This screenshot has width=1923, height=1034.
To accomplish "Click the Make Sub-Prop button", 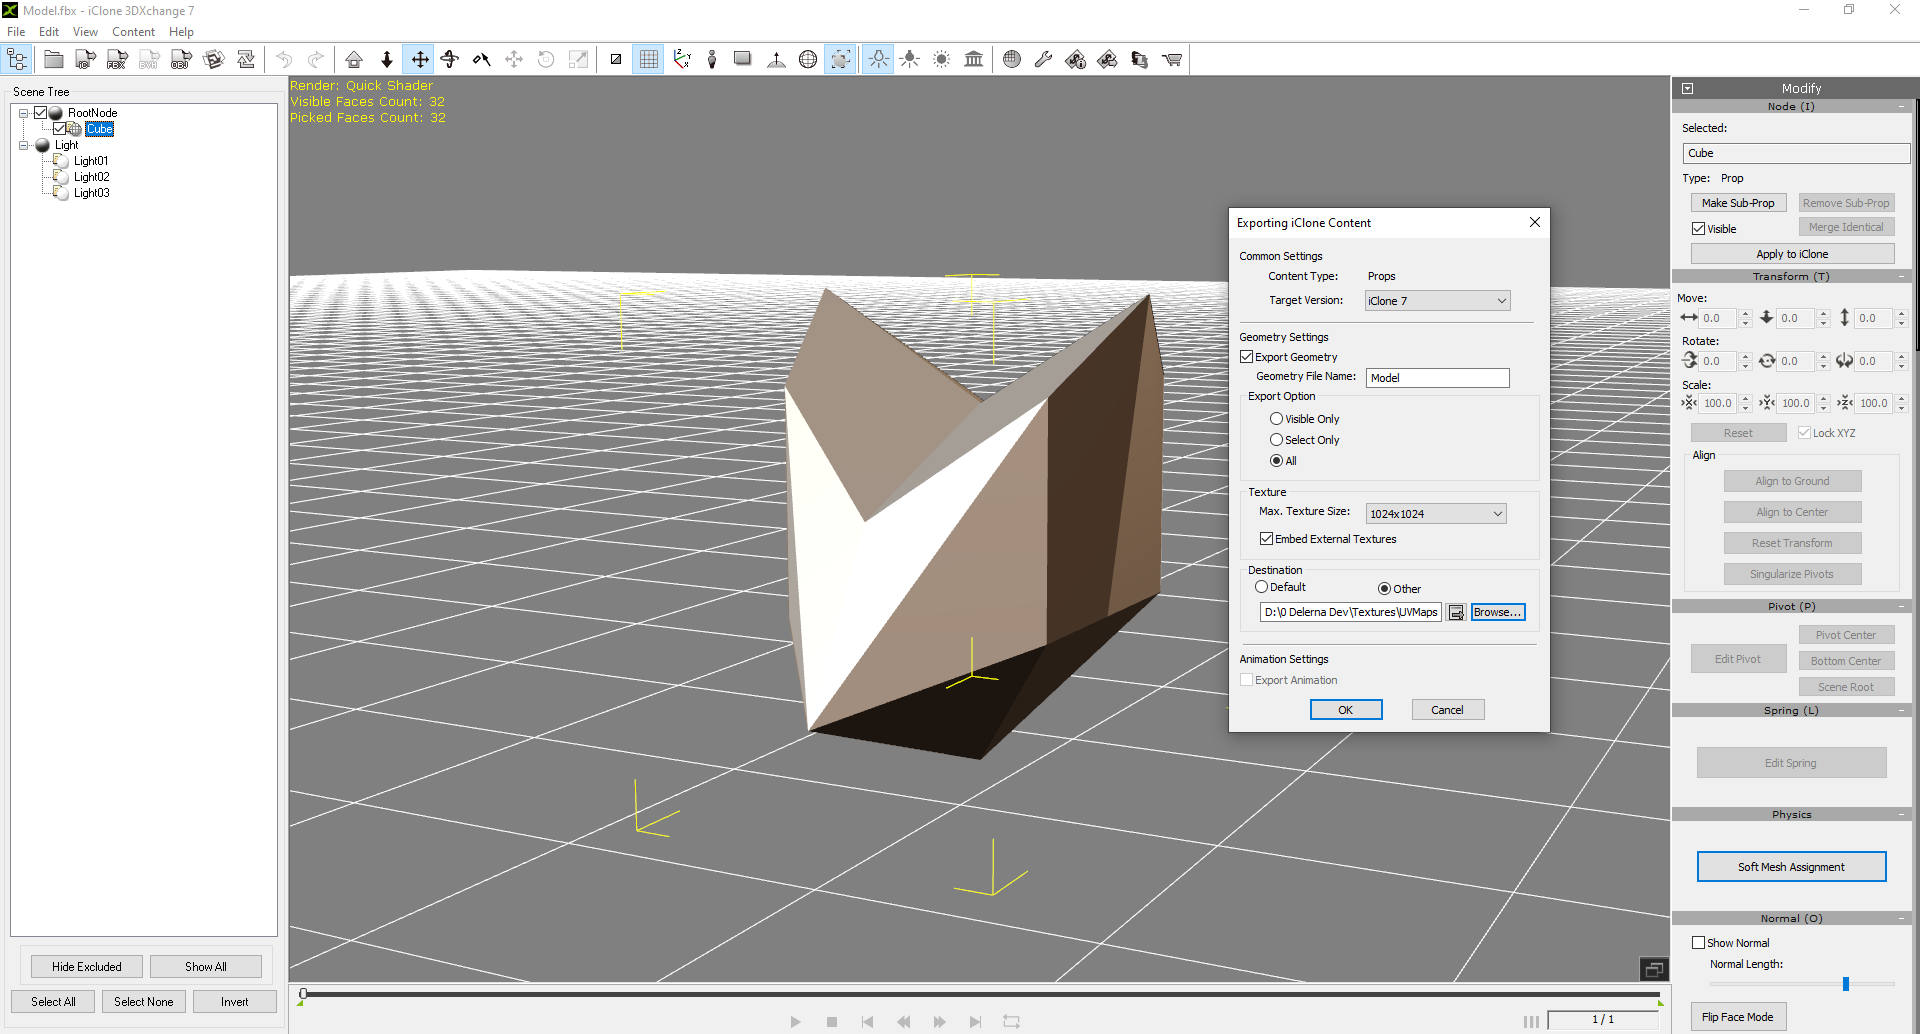I will (x=1738, y=203).
